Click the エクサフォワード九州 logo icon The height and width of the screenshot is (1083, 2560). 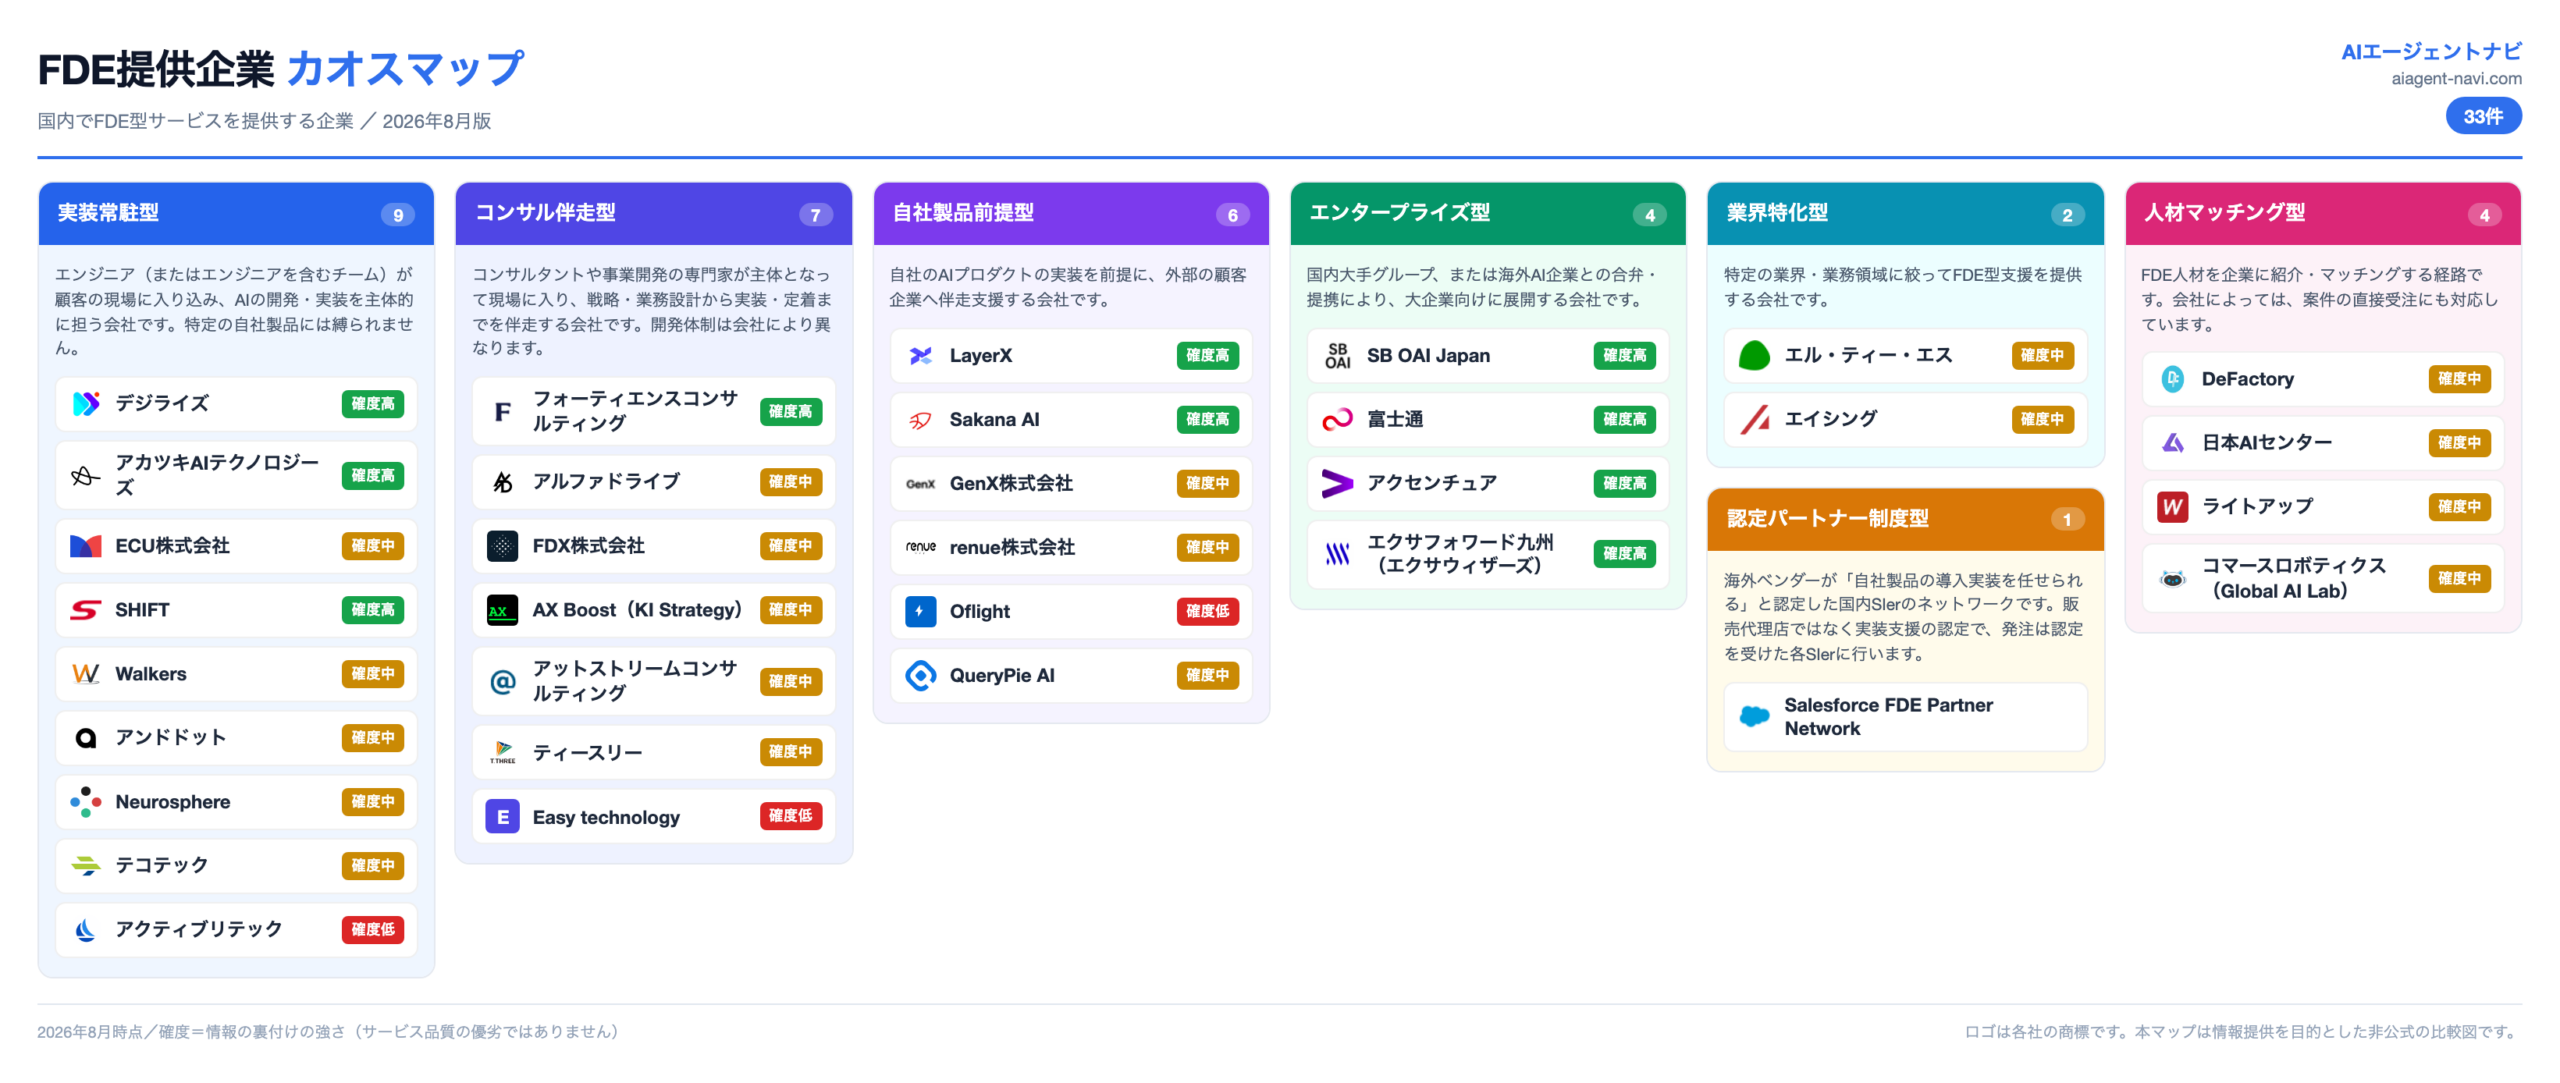1338,554
